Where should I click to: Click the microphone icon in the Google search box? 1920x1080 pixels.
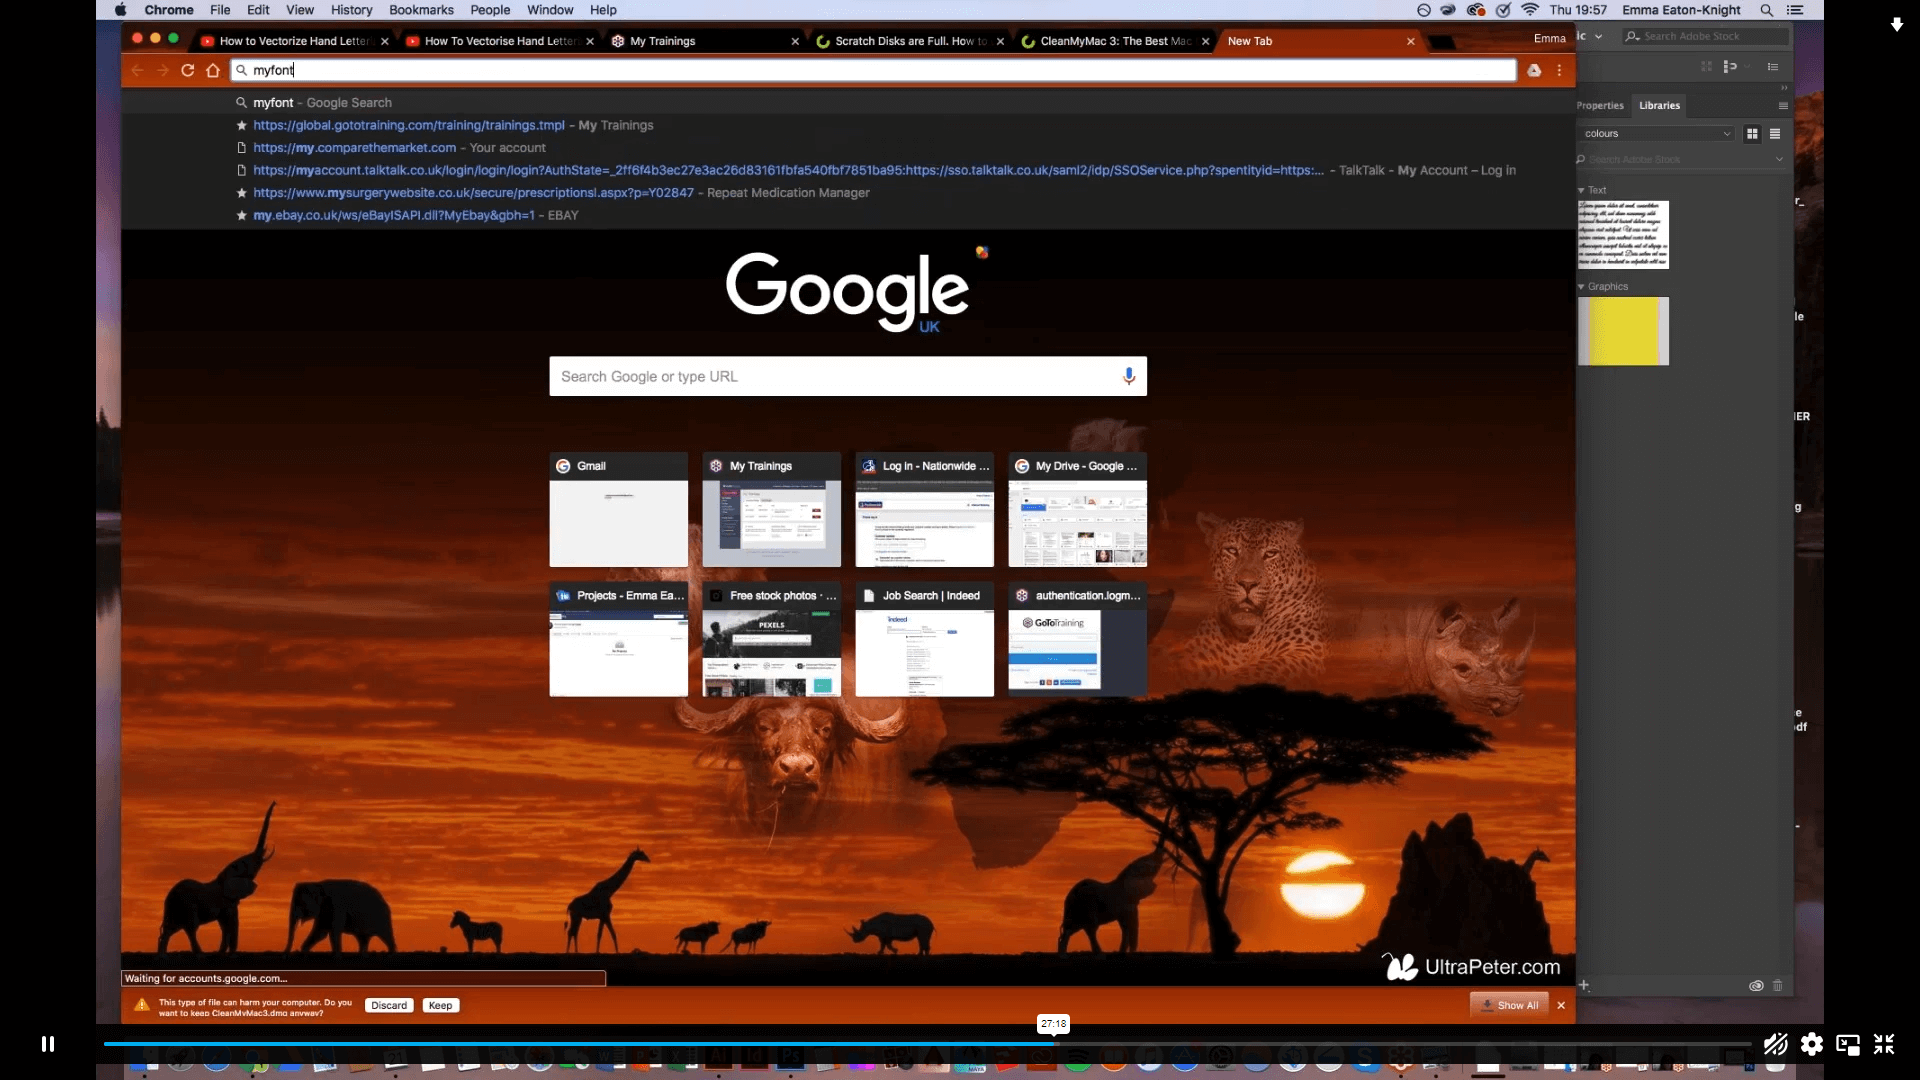coord(1129,376)
